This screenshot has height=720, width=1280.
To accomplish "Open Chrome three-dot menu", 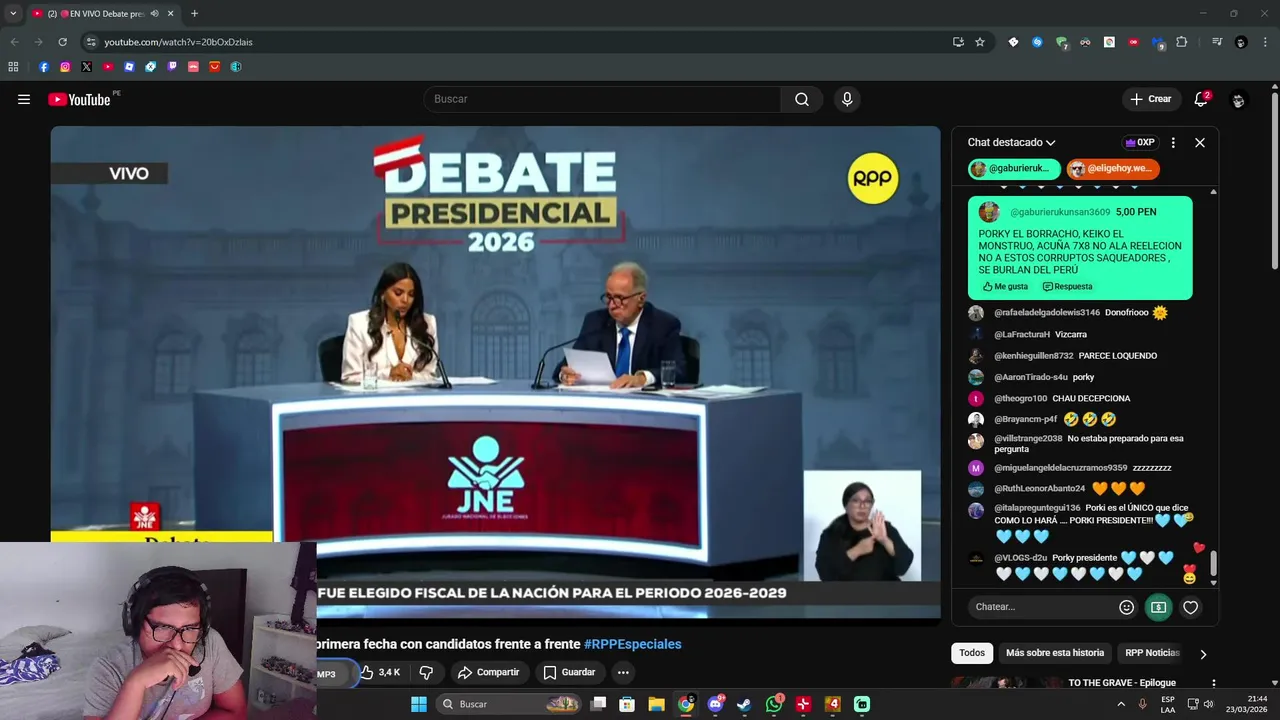I will pyautogui.click(x=1265, y=42).
